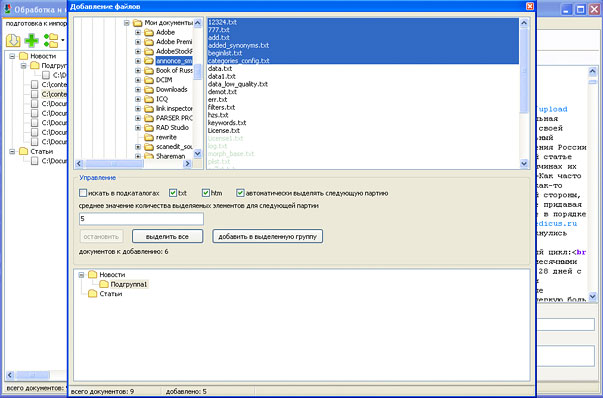The height and width of the screenshot is (398, 603).
Task: Select the ICQ folder in directory tree
Action: (x=162, y=99)
